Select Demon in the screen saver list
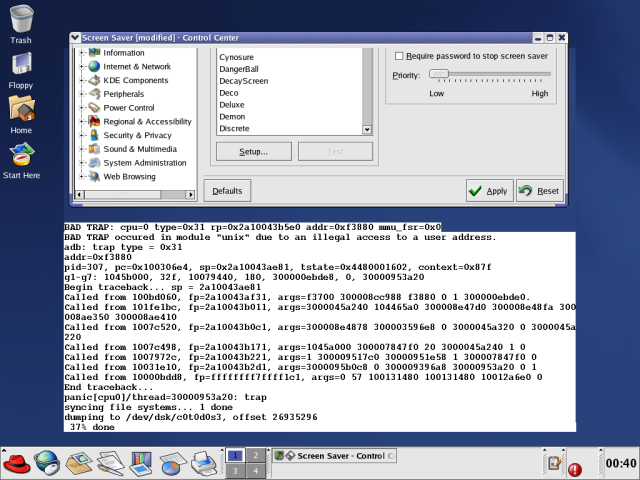640x480 pixels. (x=232, y=116)
